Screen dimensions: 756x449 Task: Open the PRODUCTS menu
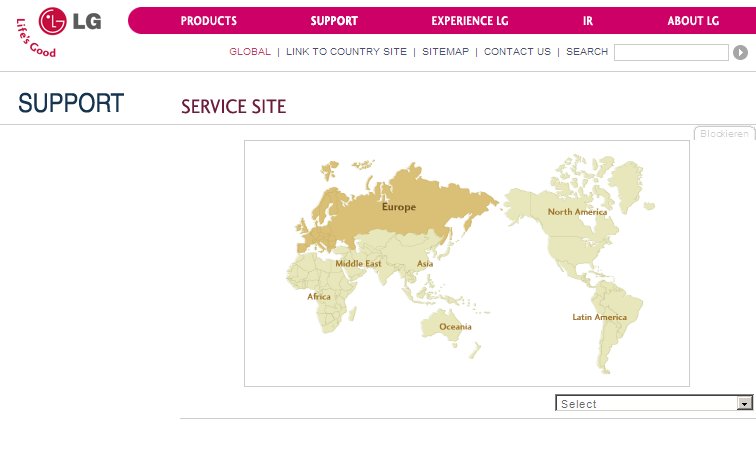point(208,21)
